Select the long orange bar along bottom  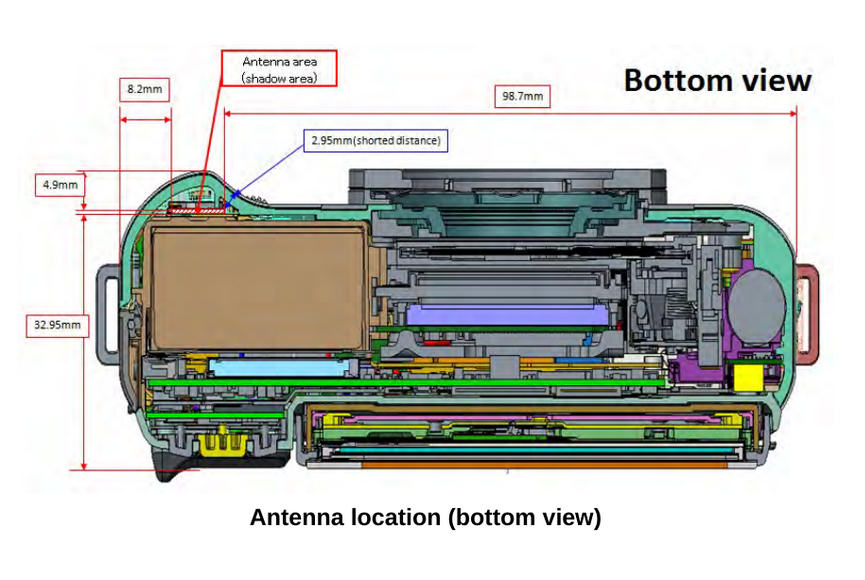[545, 465]
